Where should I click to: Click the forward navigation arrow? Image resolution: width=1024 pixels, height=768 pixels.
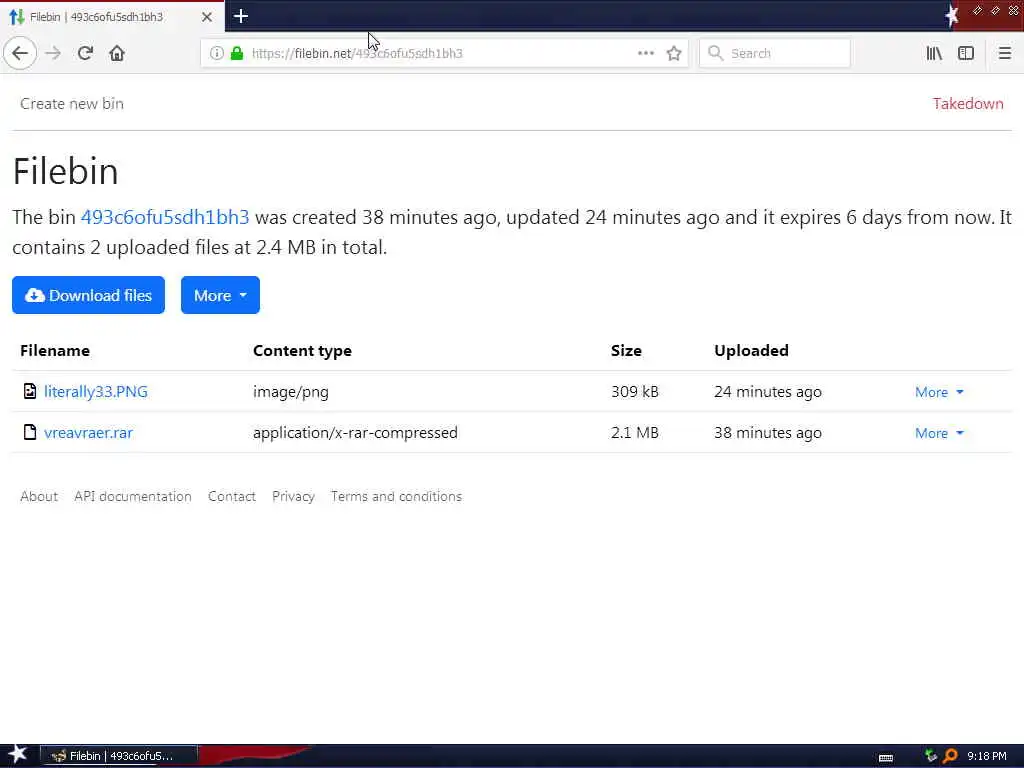tap(53, 53)
